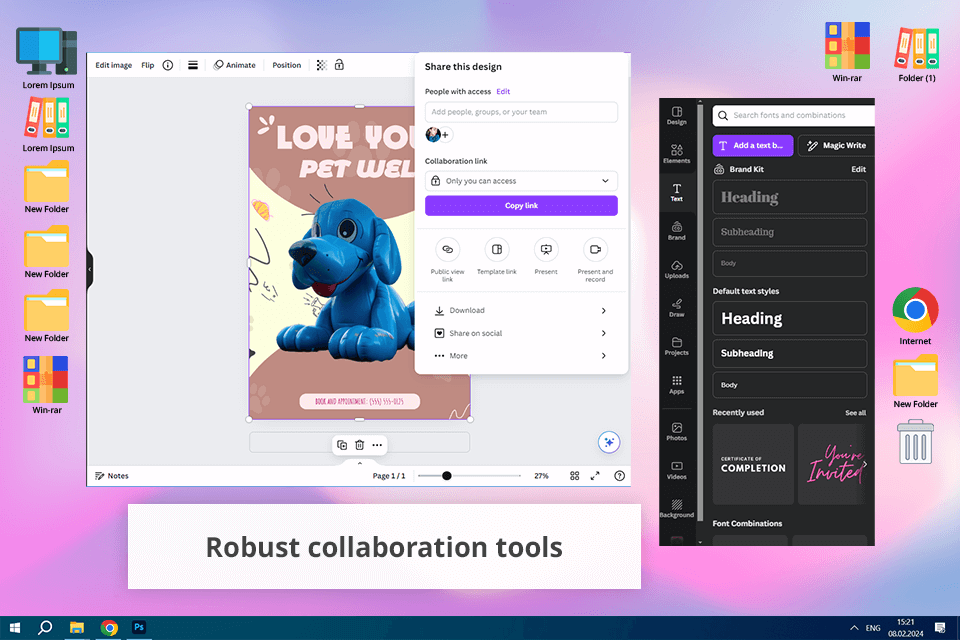Open the help question mark icon
The image size is (960, 640).
coord(620,476)
